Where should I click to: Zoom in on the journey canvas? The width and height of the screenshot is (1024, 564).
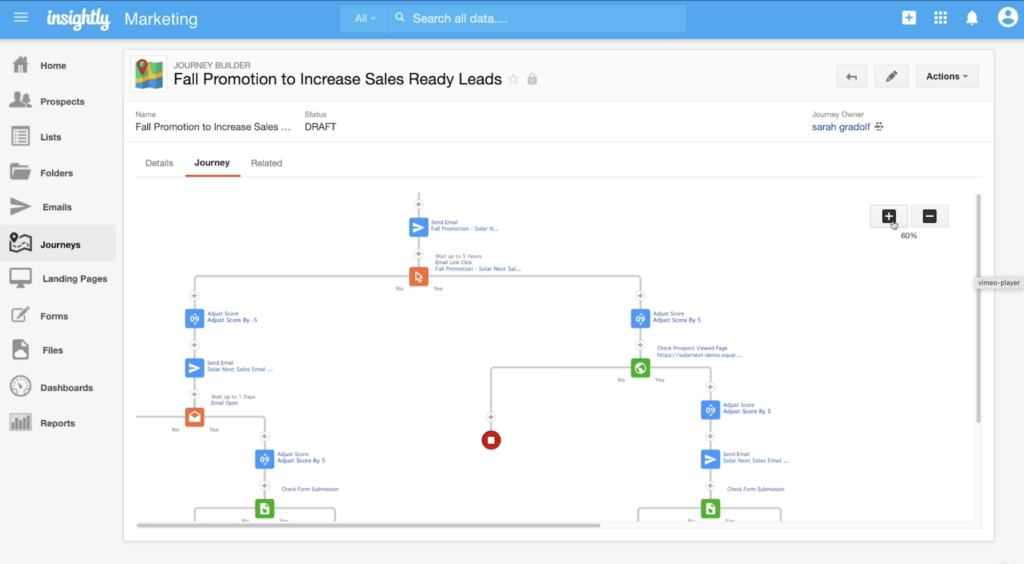click(888, 216)
